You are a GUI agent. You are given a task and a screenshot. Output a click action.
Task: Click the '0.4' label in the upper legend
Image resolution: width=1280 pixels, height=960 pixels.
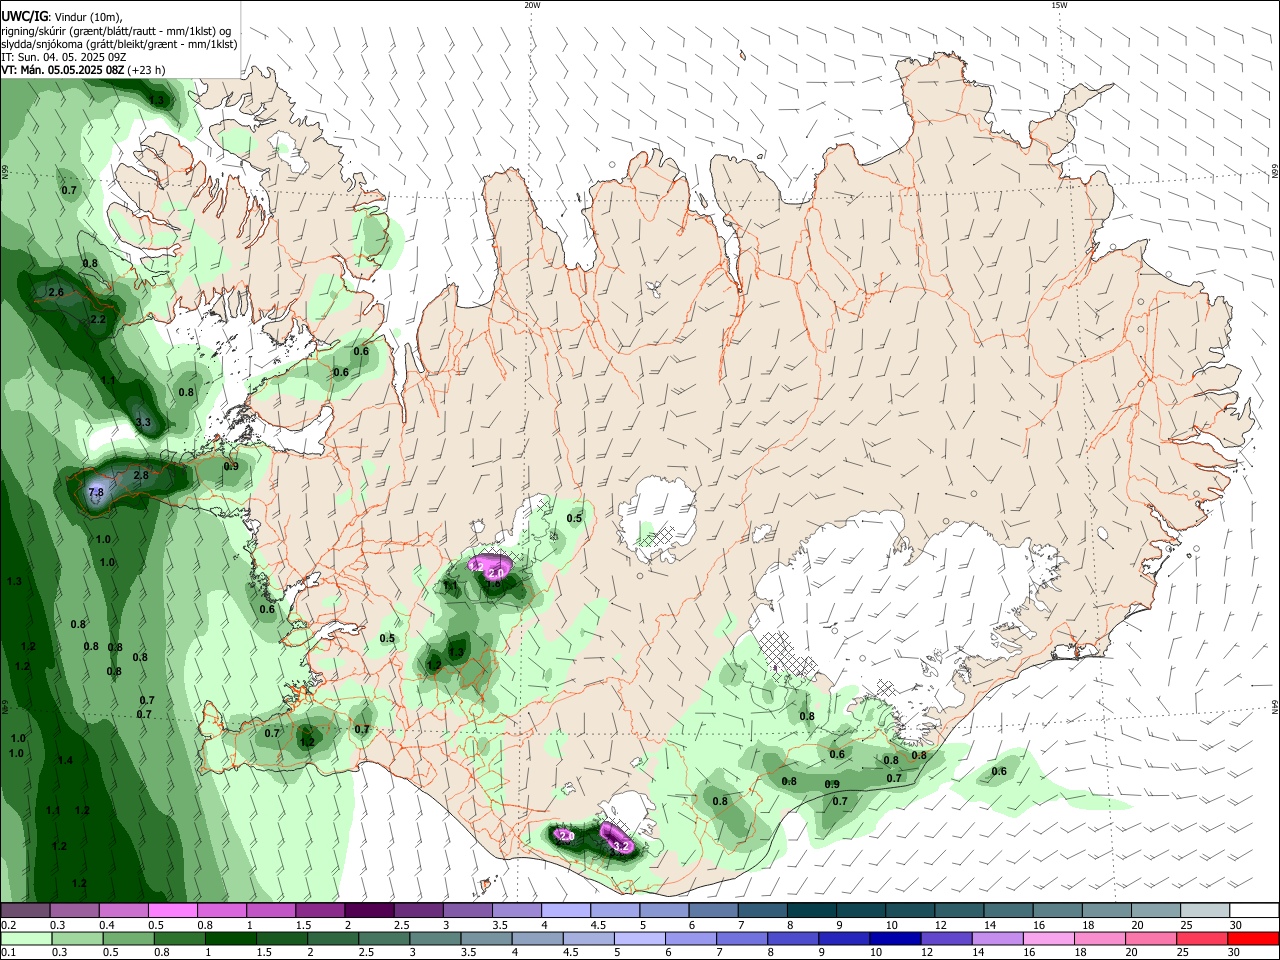107,925
